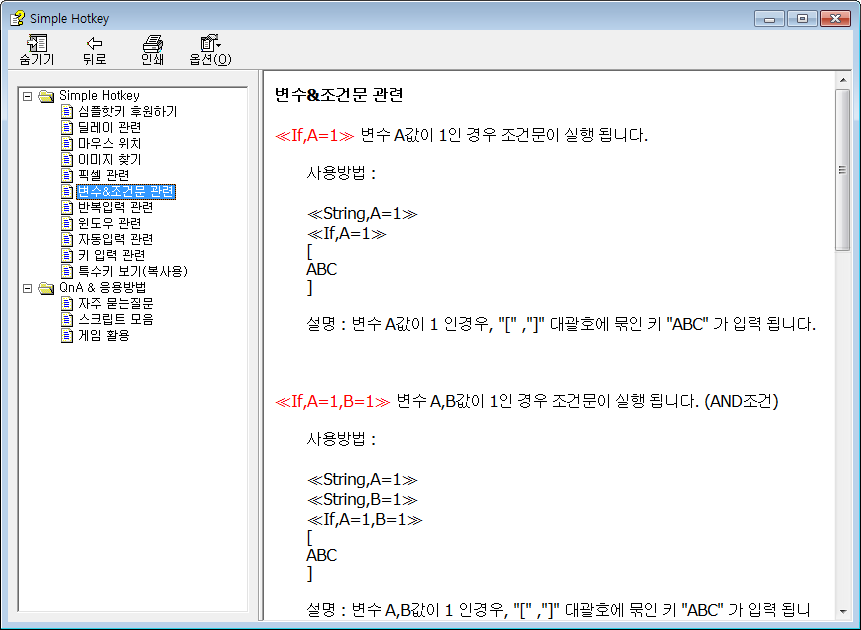Select the 픽셀 관련 topic
861x630 pixels.
[103, 175]
